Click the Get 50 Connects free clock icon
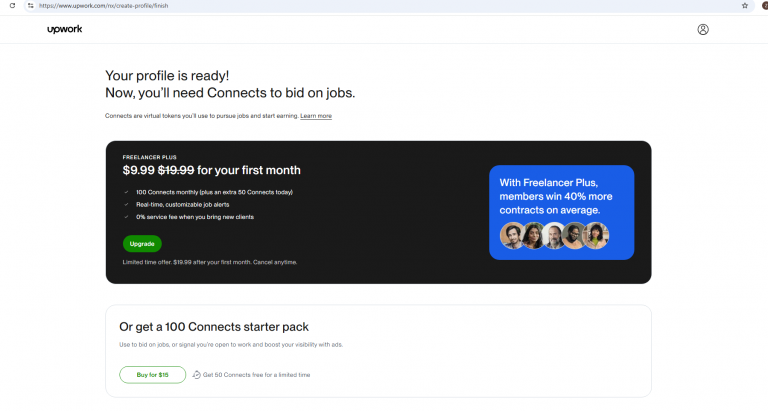768x411 pixels. click(x=196, y=375)
